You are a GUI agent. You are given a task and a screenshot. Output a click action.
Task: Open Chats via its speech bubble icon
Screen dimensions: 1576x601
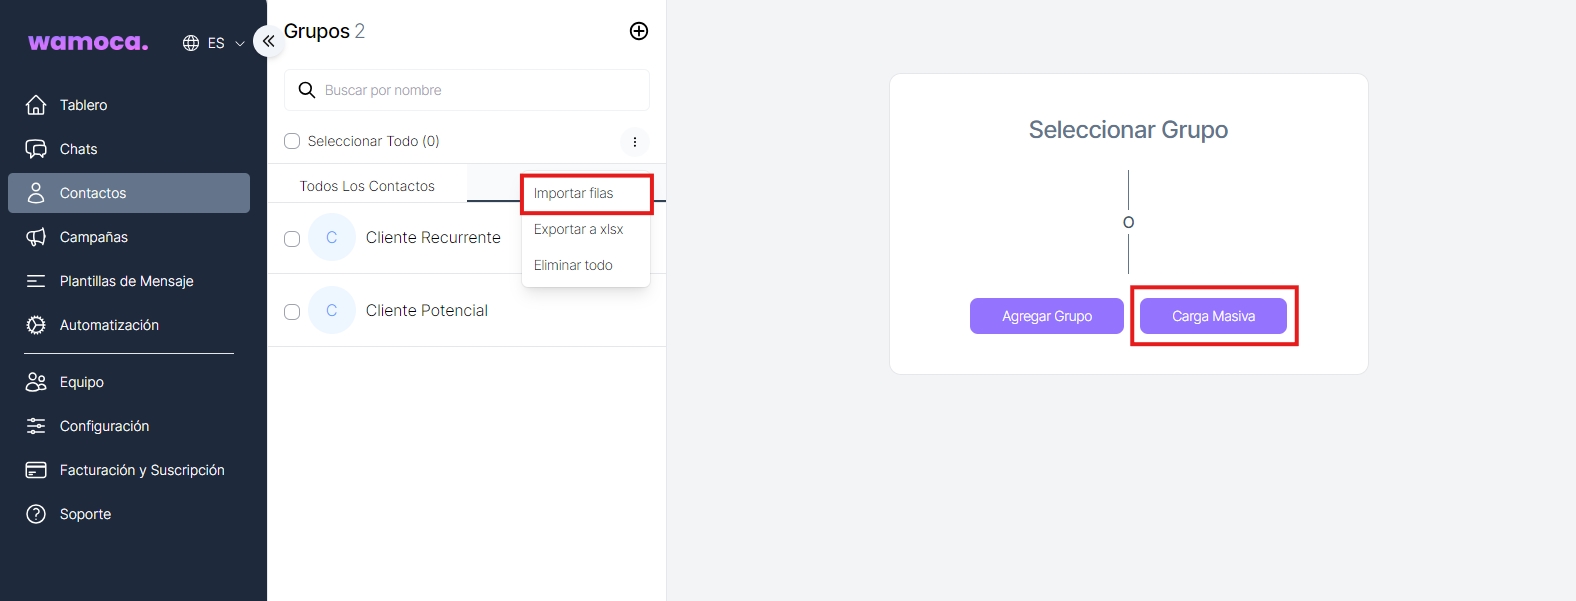36,149
